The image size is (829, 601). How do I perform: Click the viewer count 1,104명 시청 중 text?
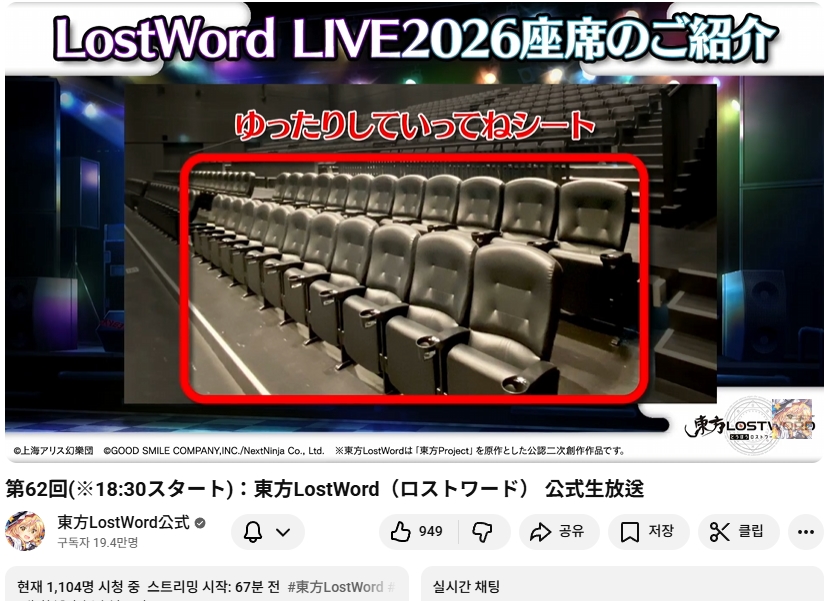tap(78, 587)
